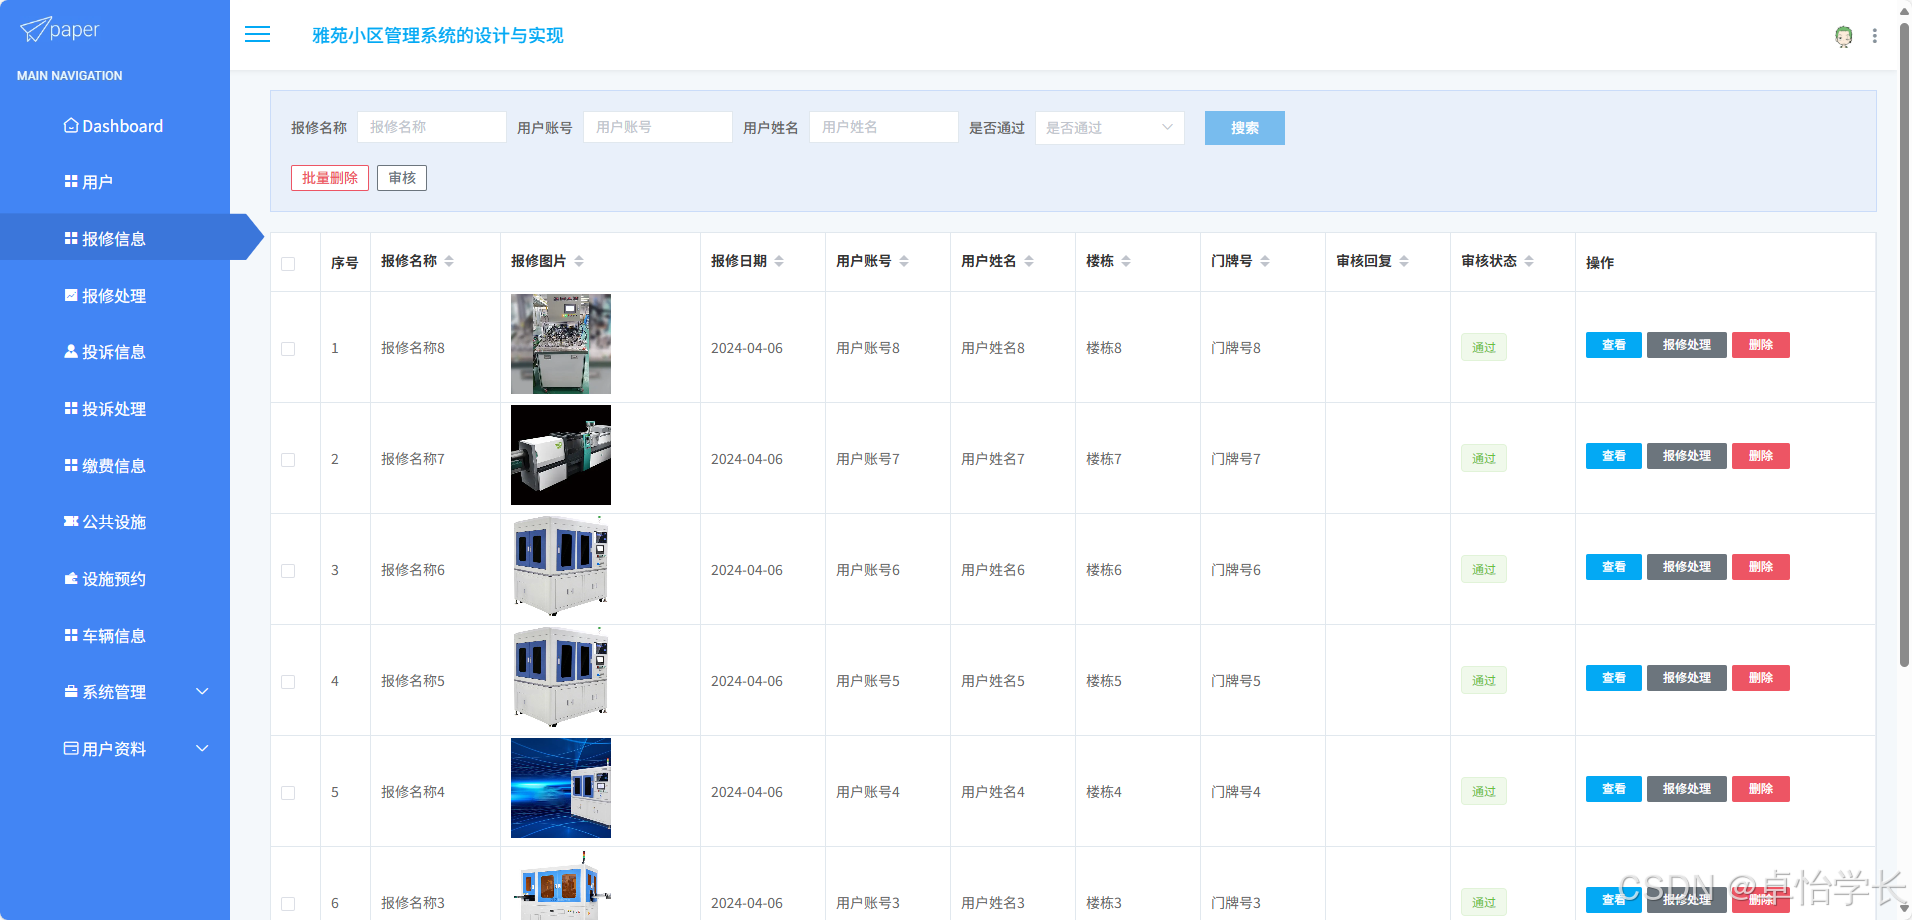Check the row for 报修名称3

[x=288, y=904]
